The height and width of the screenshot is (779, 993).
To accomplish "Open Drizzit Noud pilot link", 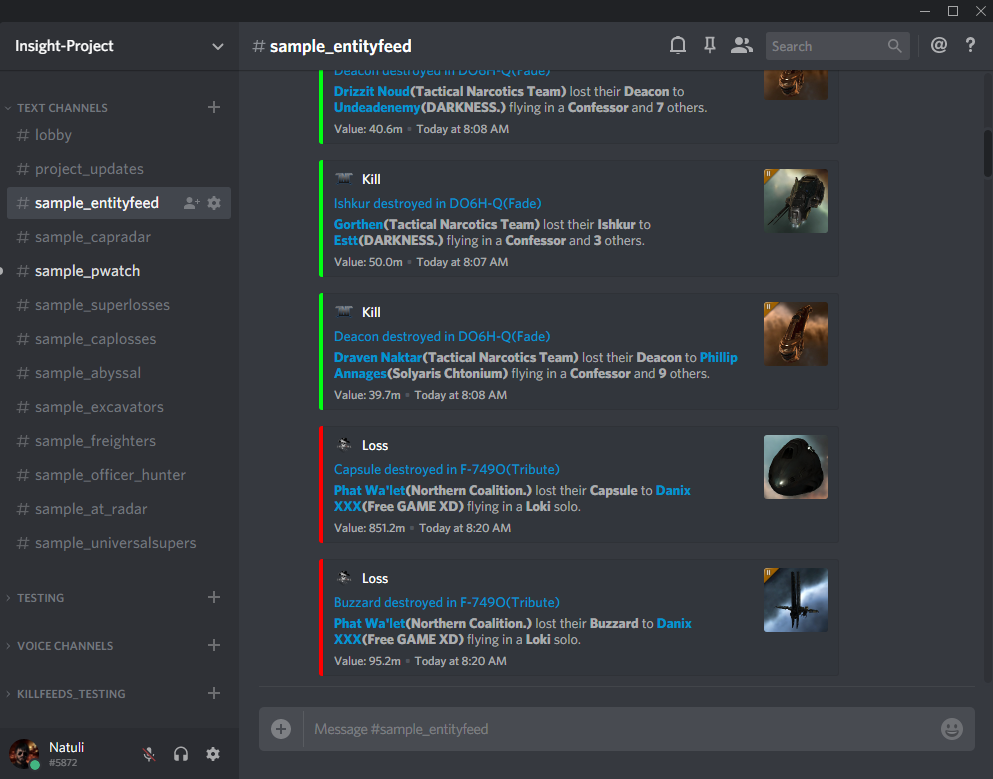I will tap(372, 91).
